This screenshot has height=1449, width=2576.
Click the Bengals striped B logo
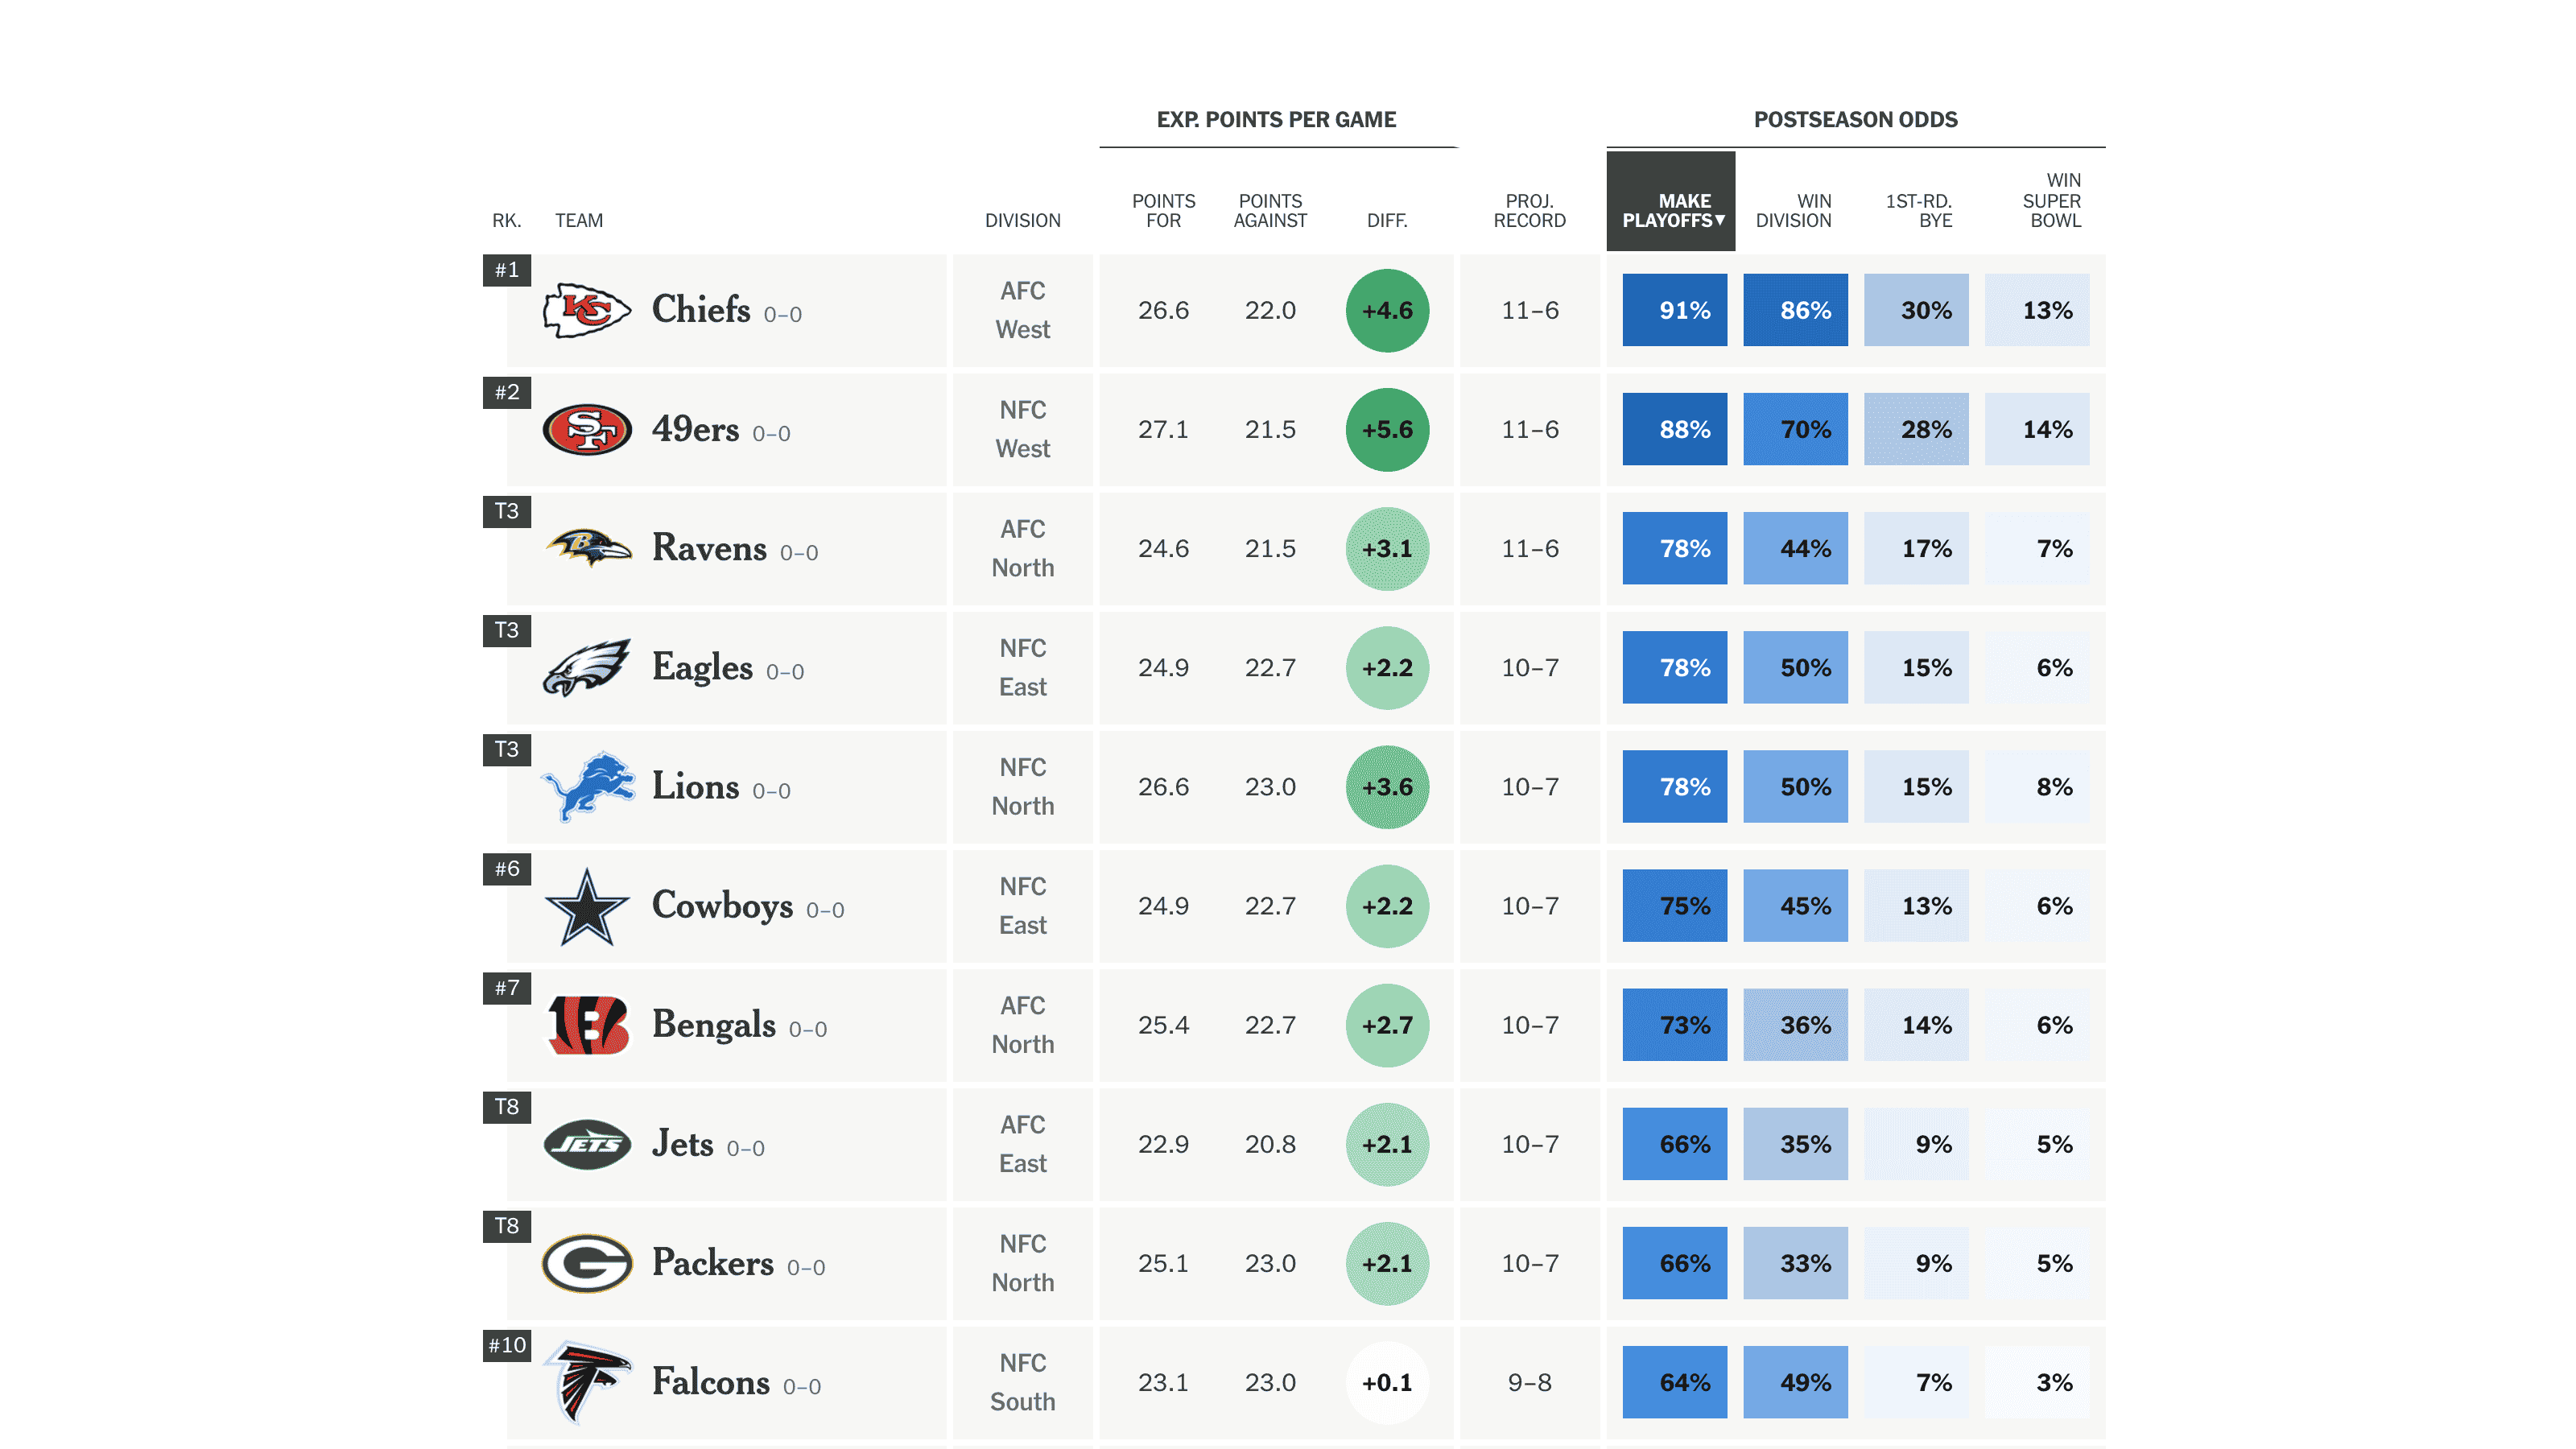click(x=588, y=1025)
